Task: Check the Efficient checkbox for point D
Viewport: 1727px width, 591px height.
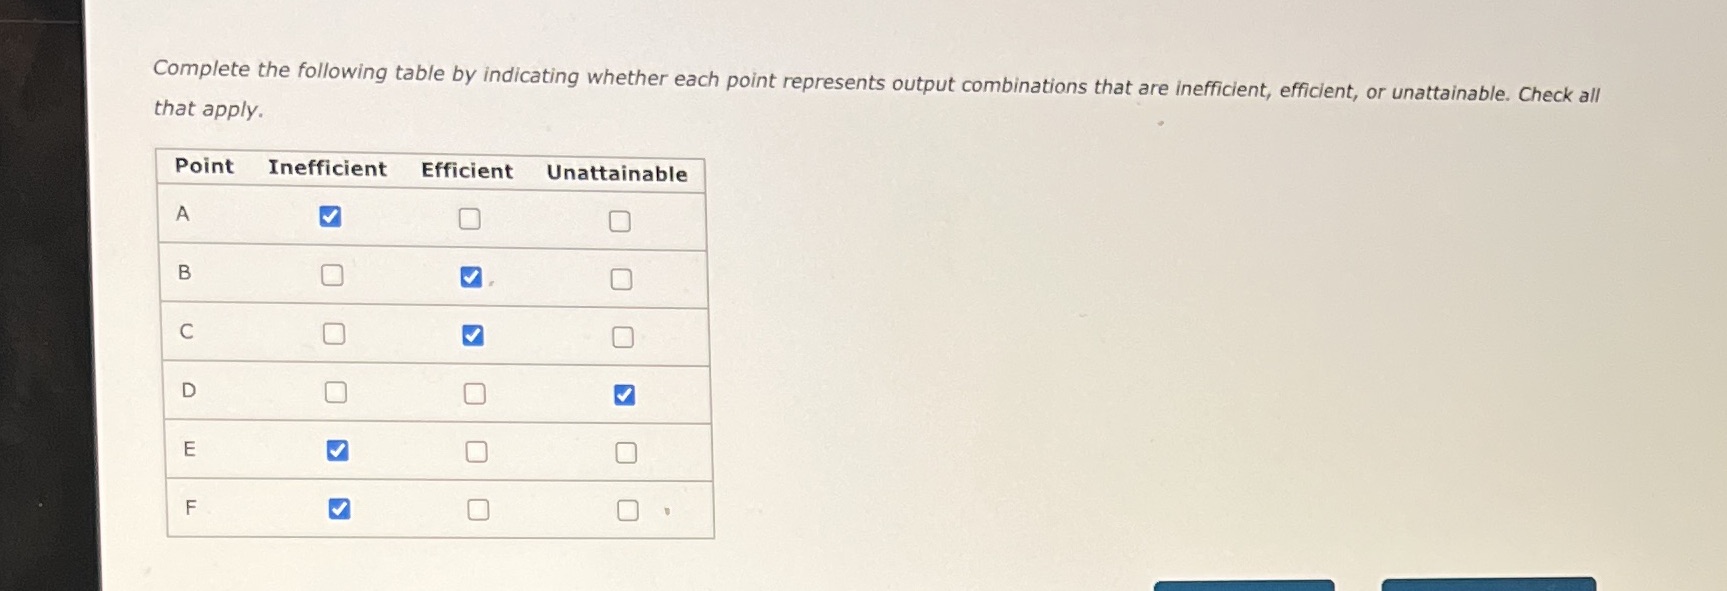Action: 474,394
